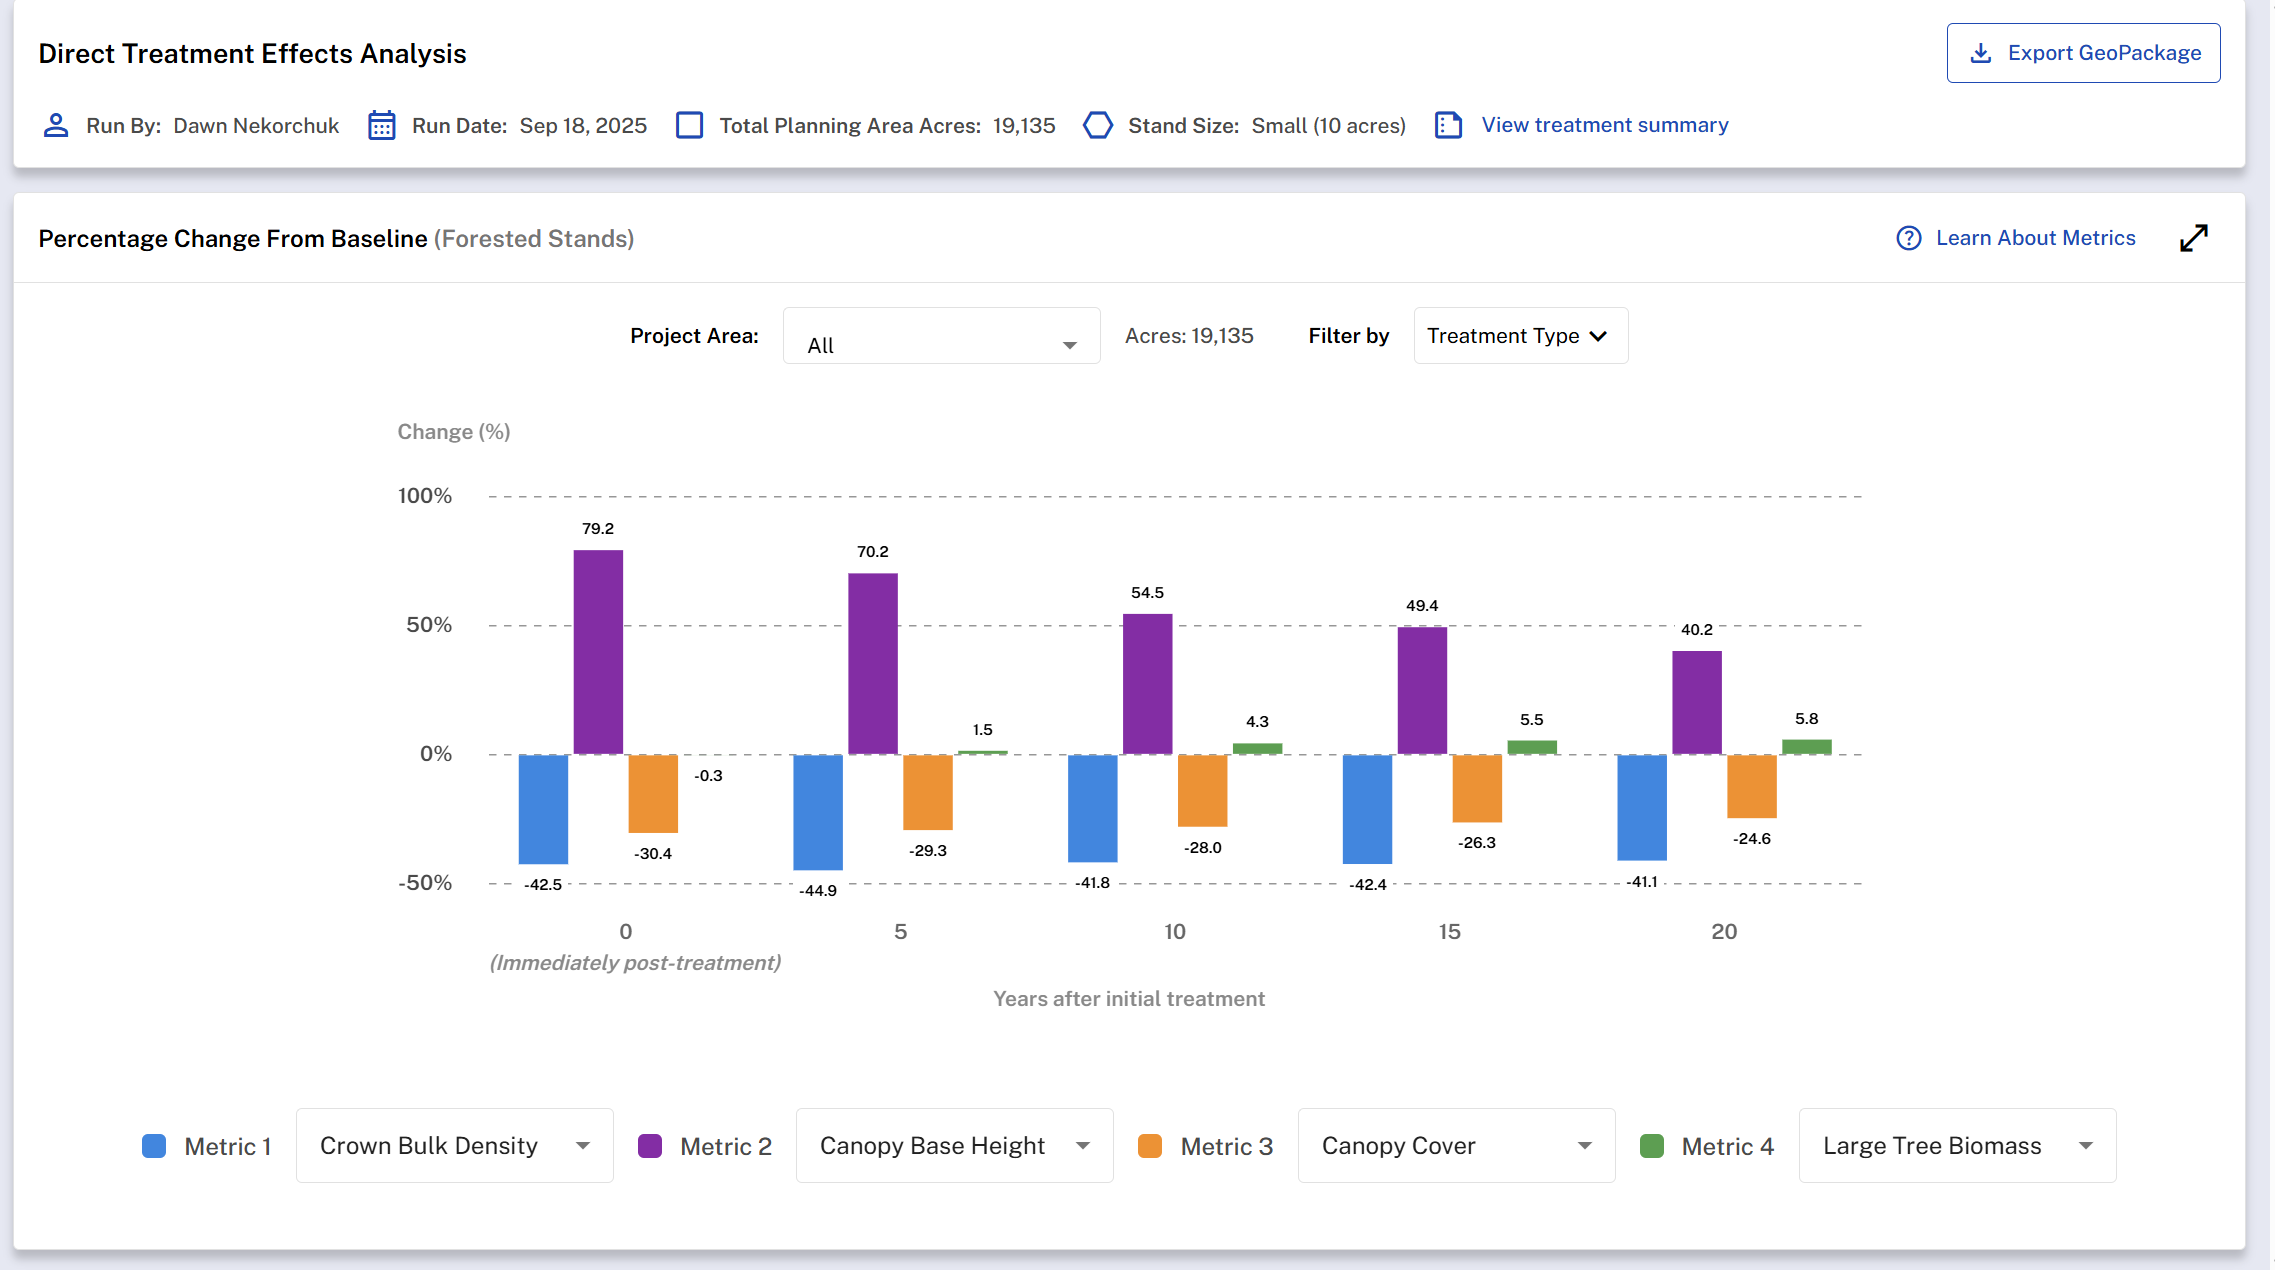Open the Treatment Type filter dropdown
Viewport: 2275px width, 1270px height.
click(1520, 336)
